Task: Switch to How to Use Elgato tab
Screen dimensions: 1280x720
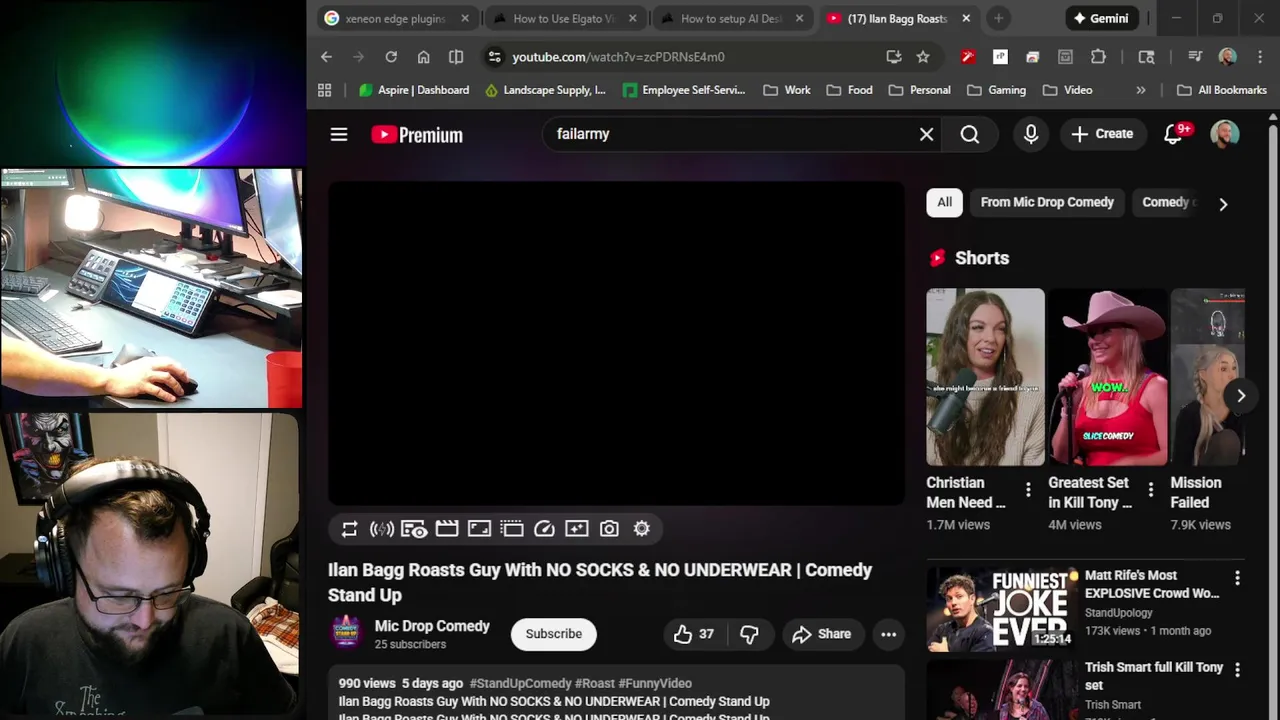Action: [x=565, y=18]
